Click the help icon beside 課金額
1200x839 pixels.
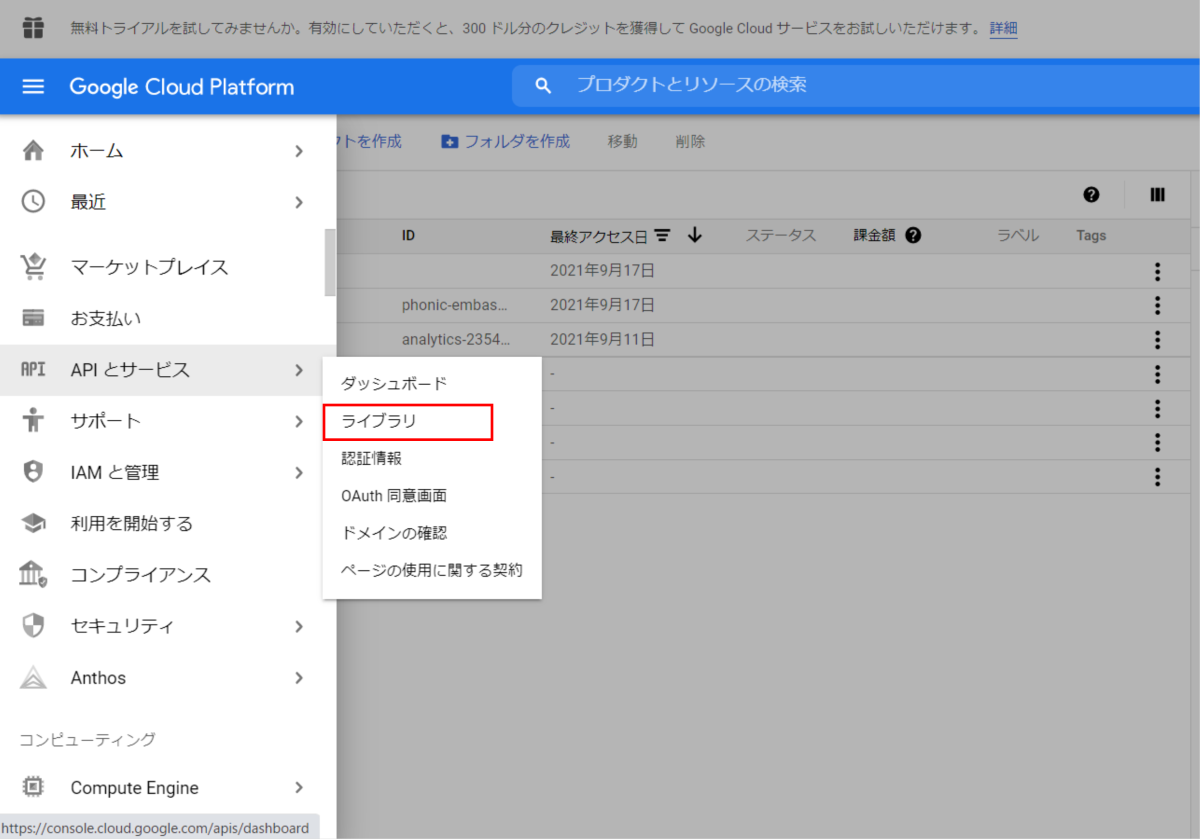tap(912, 236)
